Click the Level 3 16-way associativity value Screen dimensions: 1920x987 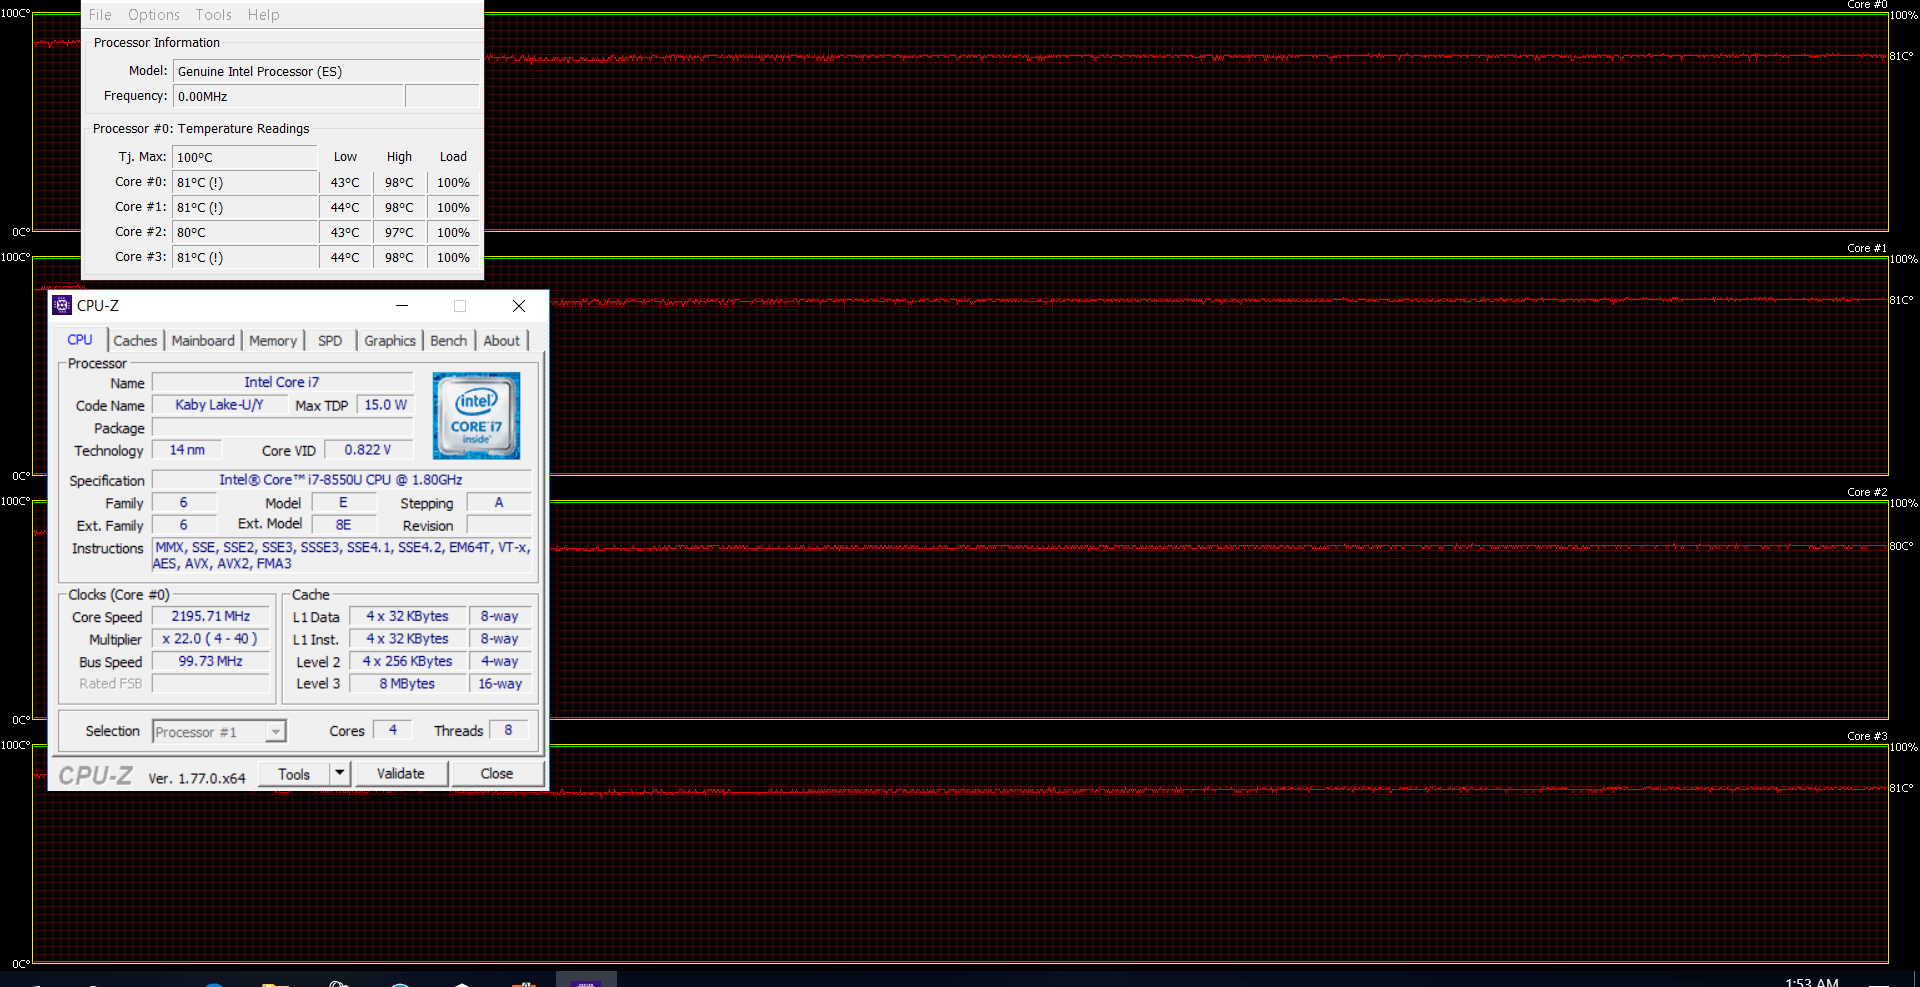pyautogui.click(x=500, y=684)
